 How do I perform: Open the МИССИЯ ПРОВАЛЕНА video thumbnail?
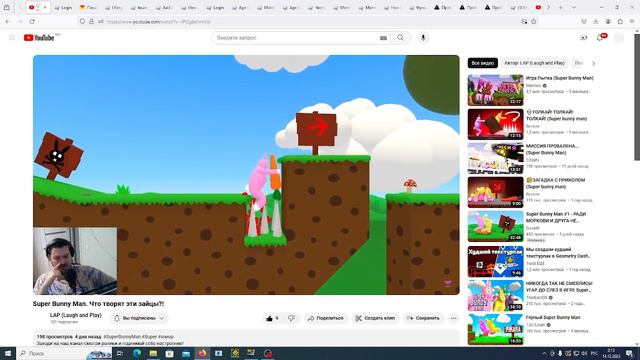point(496,158)
